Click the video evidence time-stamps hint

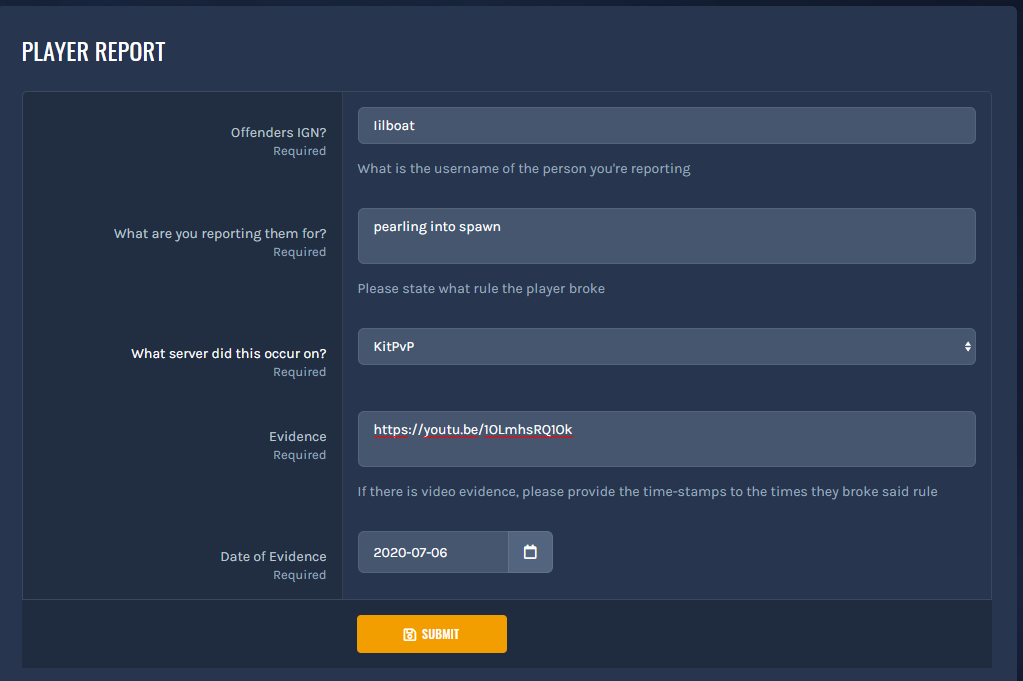pyautogui.click(x=647, y=491)
